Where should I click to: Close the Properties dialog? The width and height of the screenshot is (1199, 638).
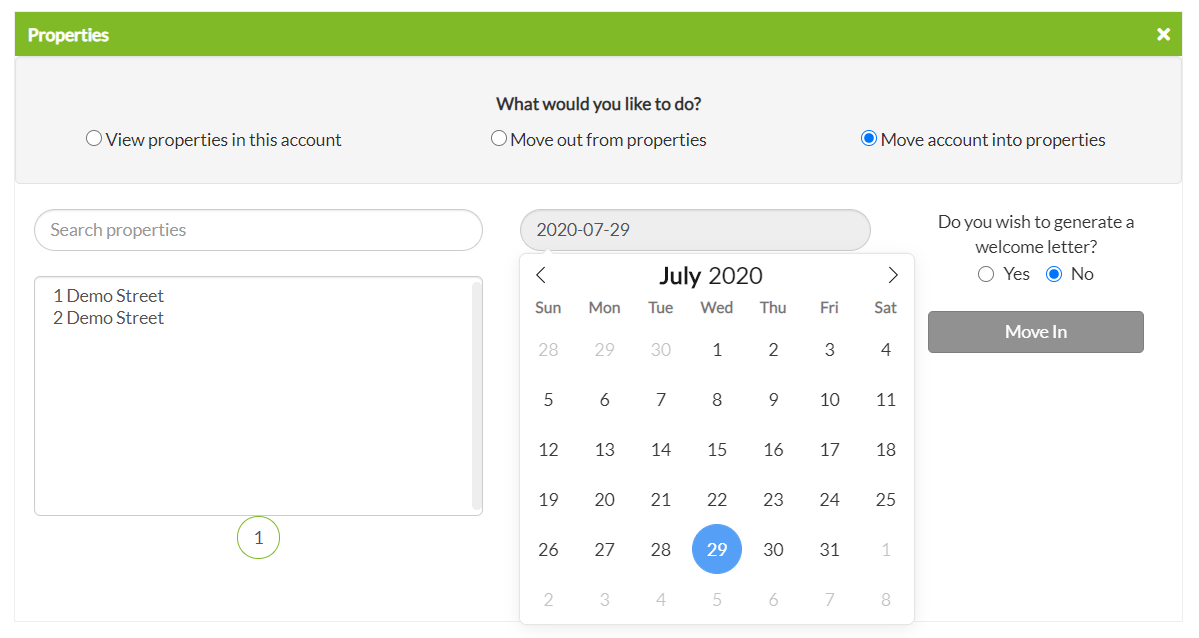pyautogui.click(x=1163, y=35)
